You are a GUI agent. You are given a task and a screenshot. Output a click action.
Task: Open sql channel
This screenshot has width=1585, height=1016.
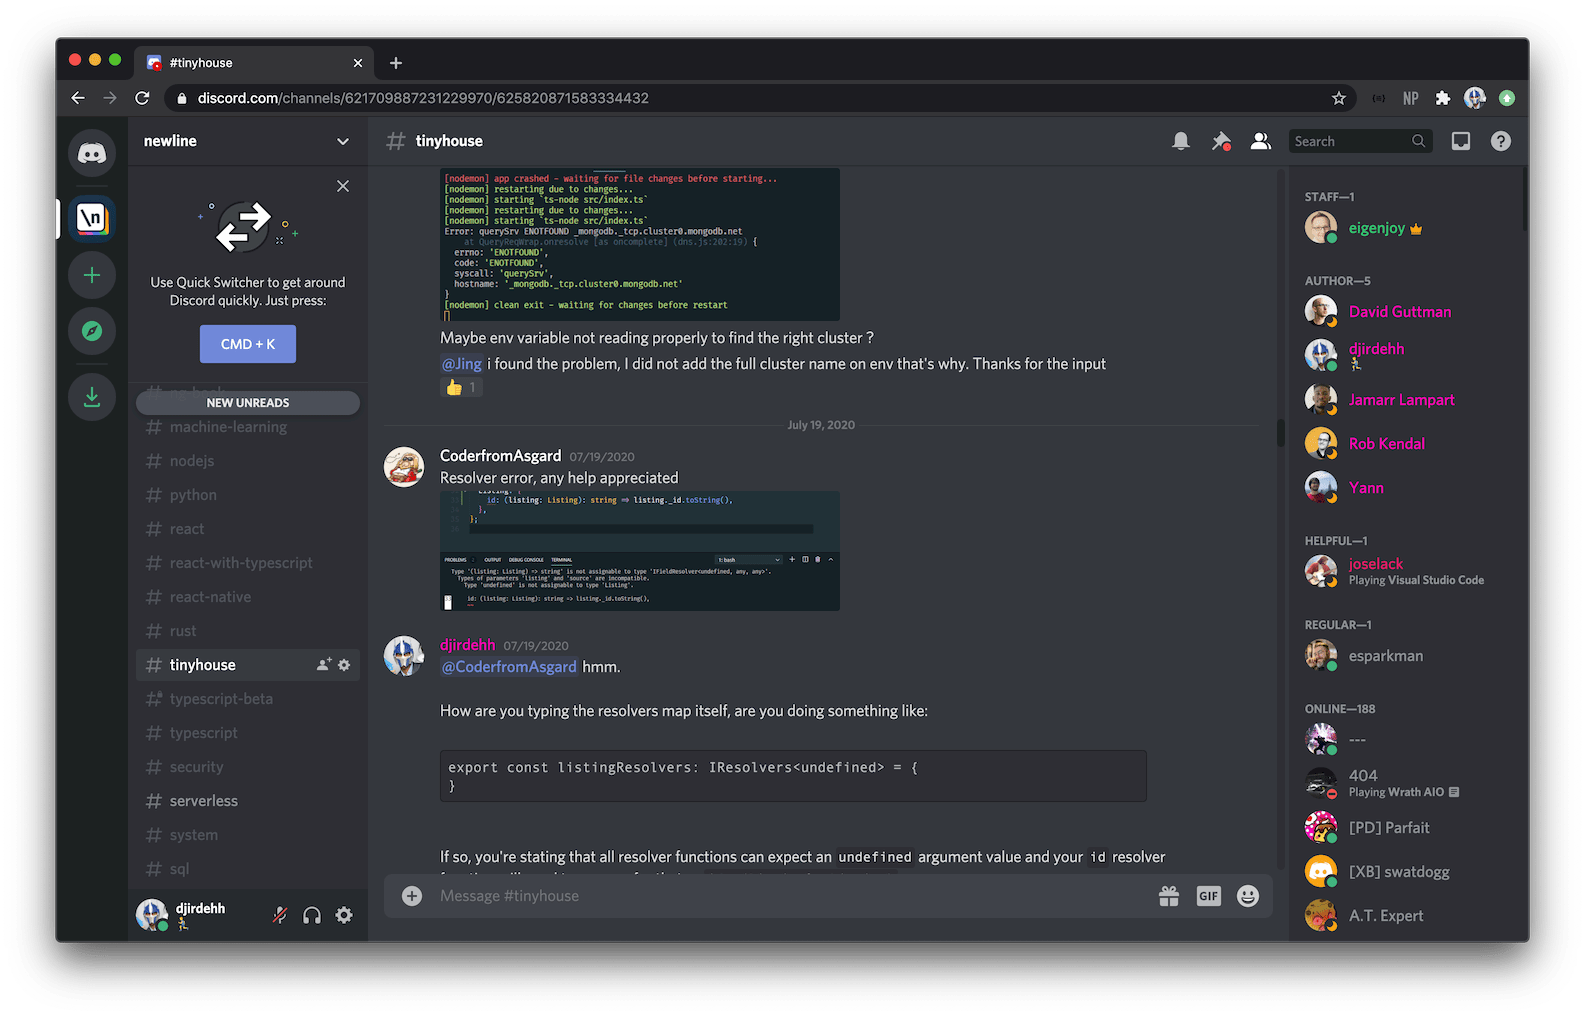[248, 869]
